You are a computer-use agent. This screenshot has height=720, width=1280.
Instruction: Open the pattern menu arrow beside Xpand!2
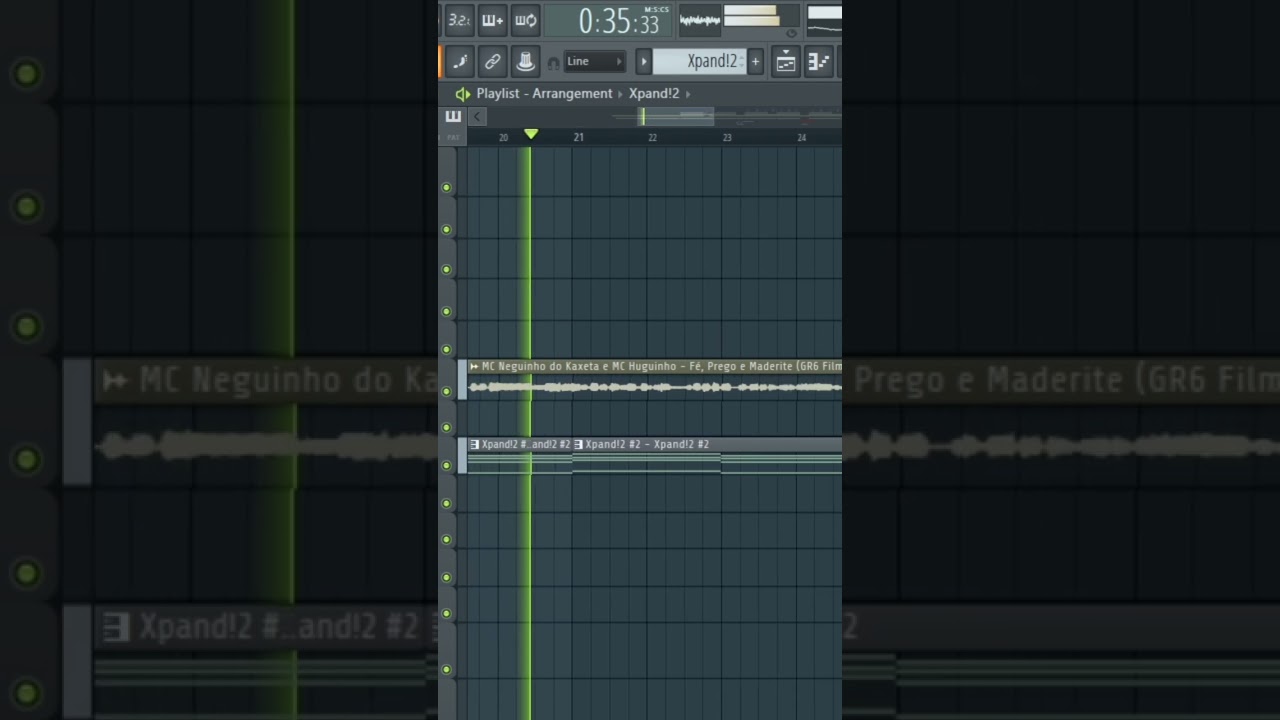click(x=643, y=61)
